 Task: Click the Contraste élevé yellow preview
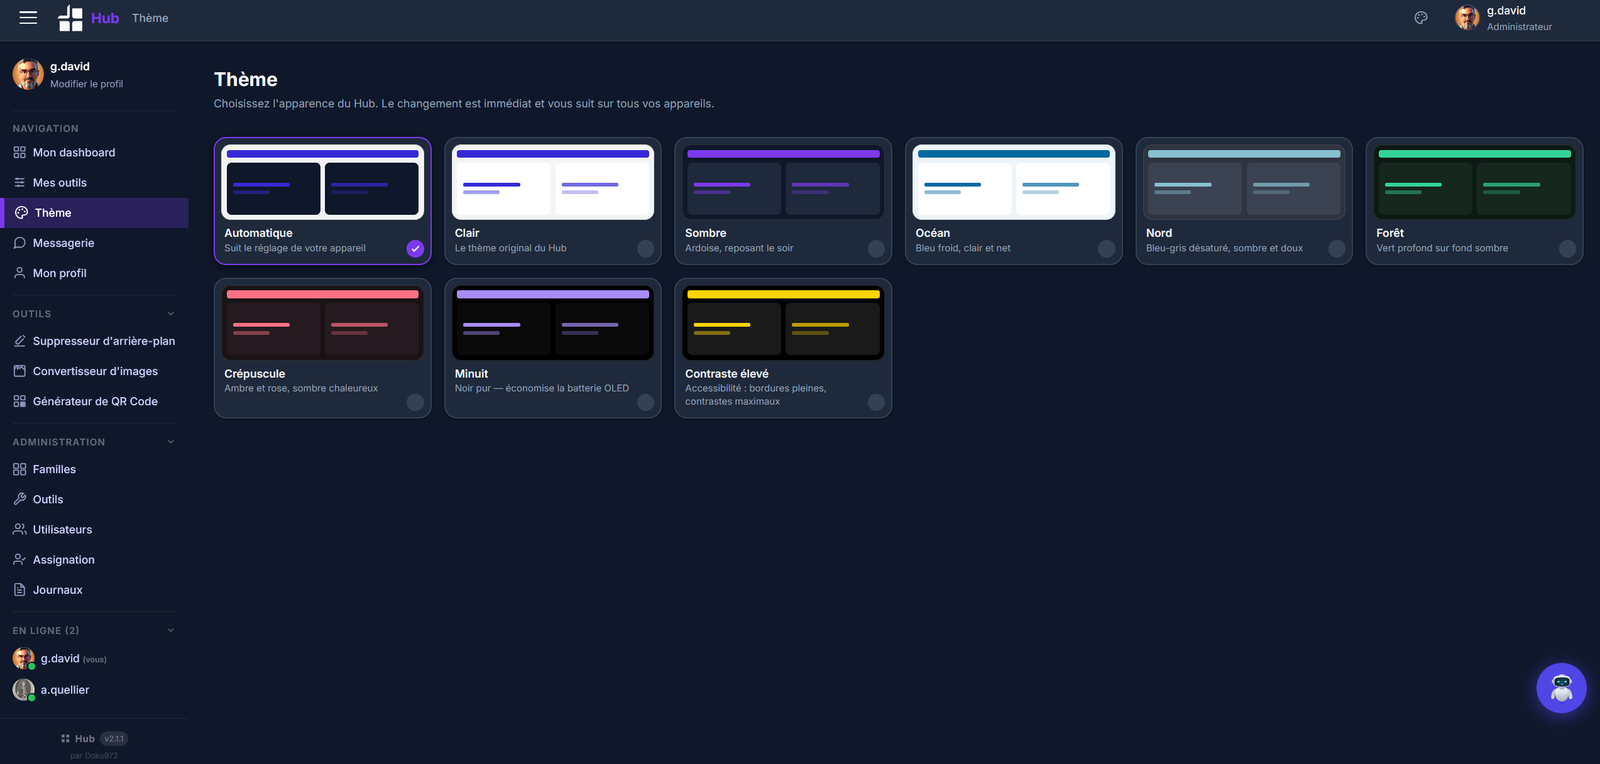tap(783, 323)
